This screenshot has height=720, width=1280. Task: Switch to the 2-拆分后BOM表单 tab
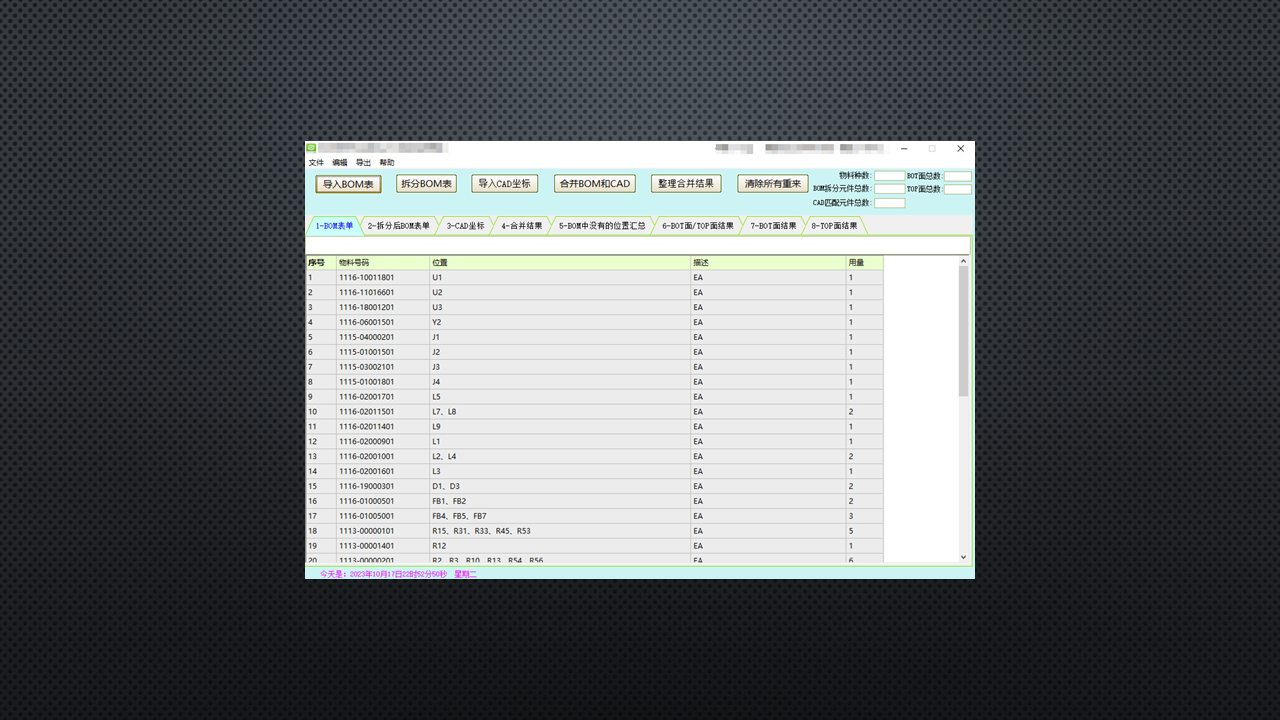point(398,226)
